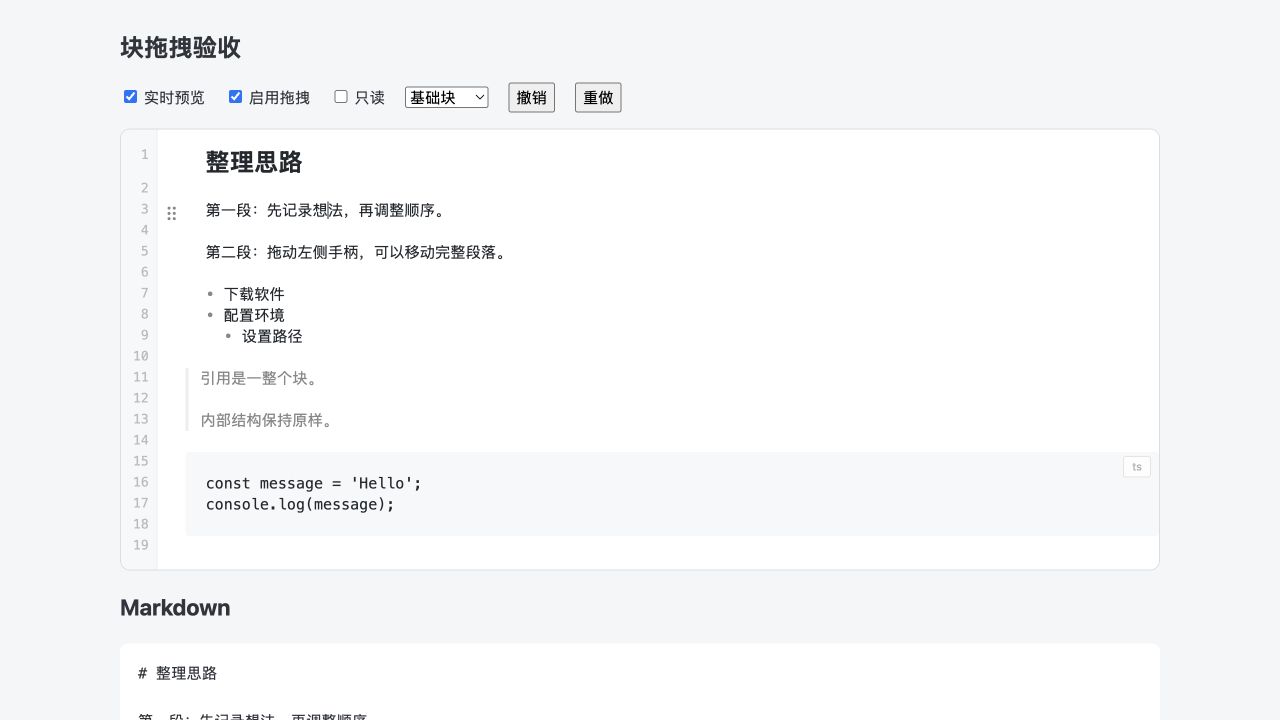This screenshot has width=1280, height=720.
Task: Open the 基础块 dropdown
Action: (447, 97)
